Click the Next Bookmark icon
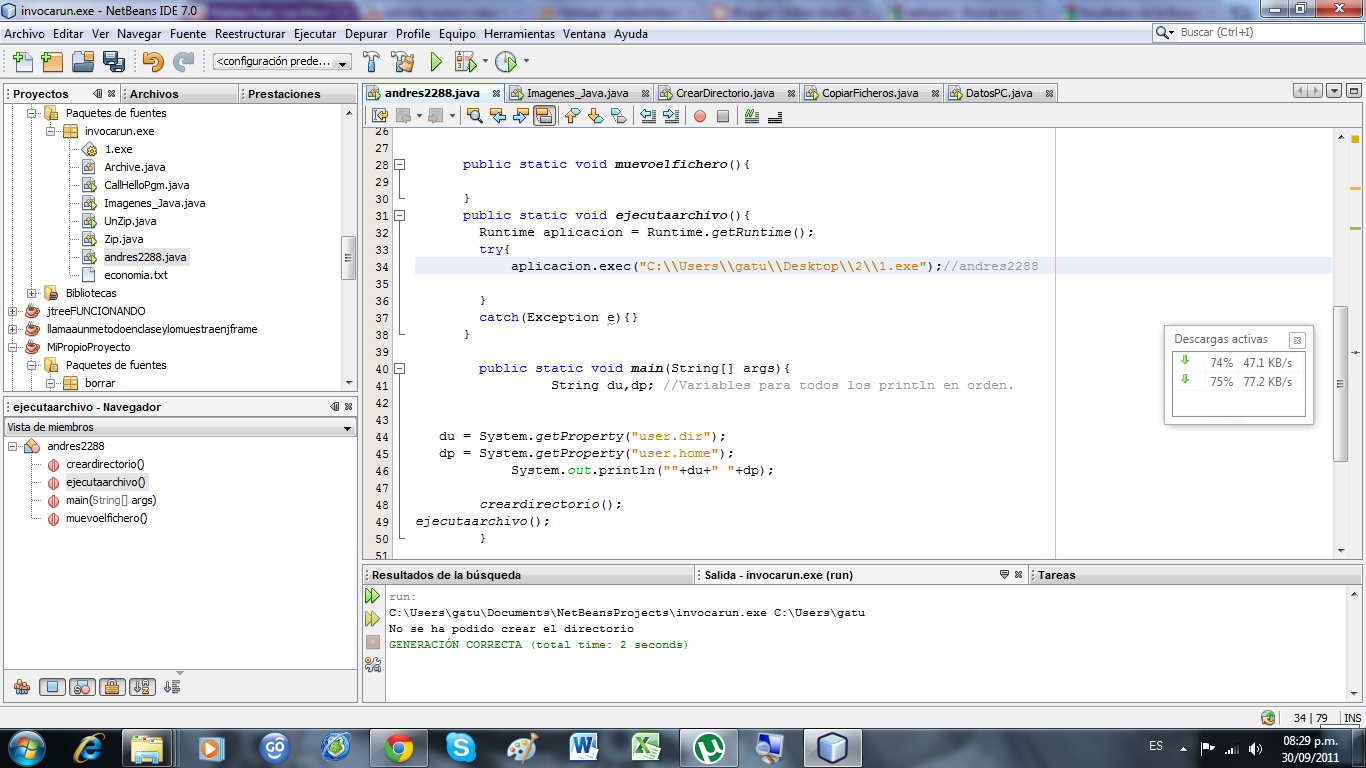1366x768 pixels. [x=595, y=116]
